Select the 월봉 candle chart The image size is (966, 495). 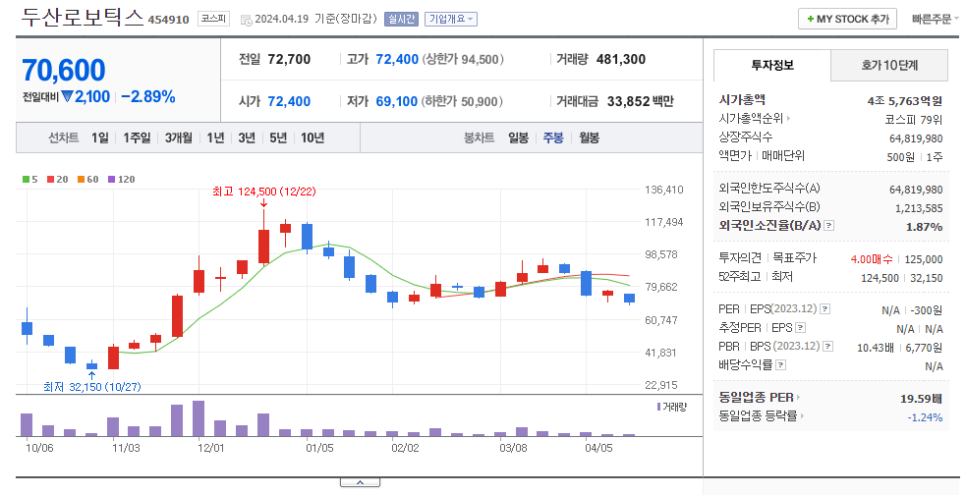click(x=589, y=138)
